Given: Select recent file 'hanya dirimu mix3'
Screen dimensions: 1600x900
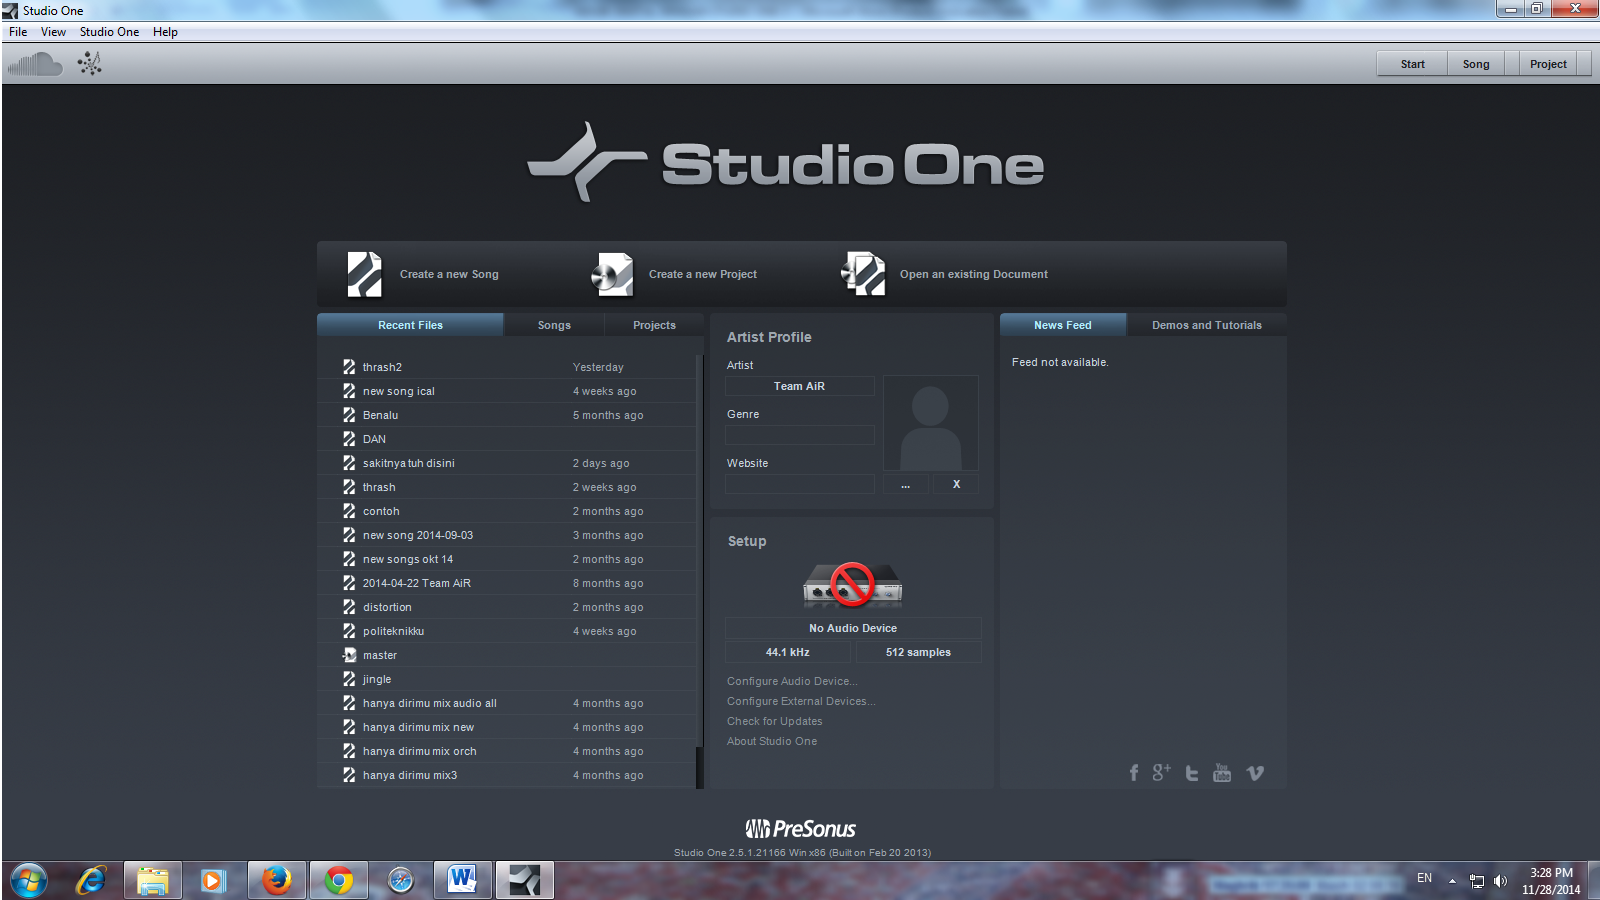Looking at the screenshot, I should (506, 775).
